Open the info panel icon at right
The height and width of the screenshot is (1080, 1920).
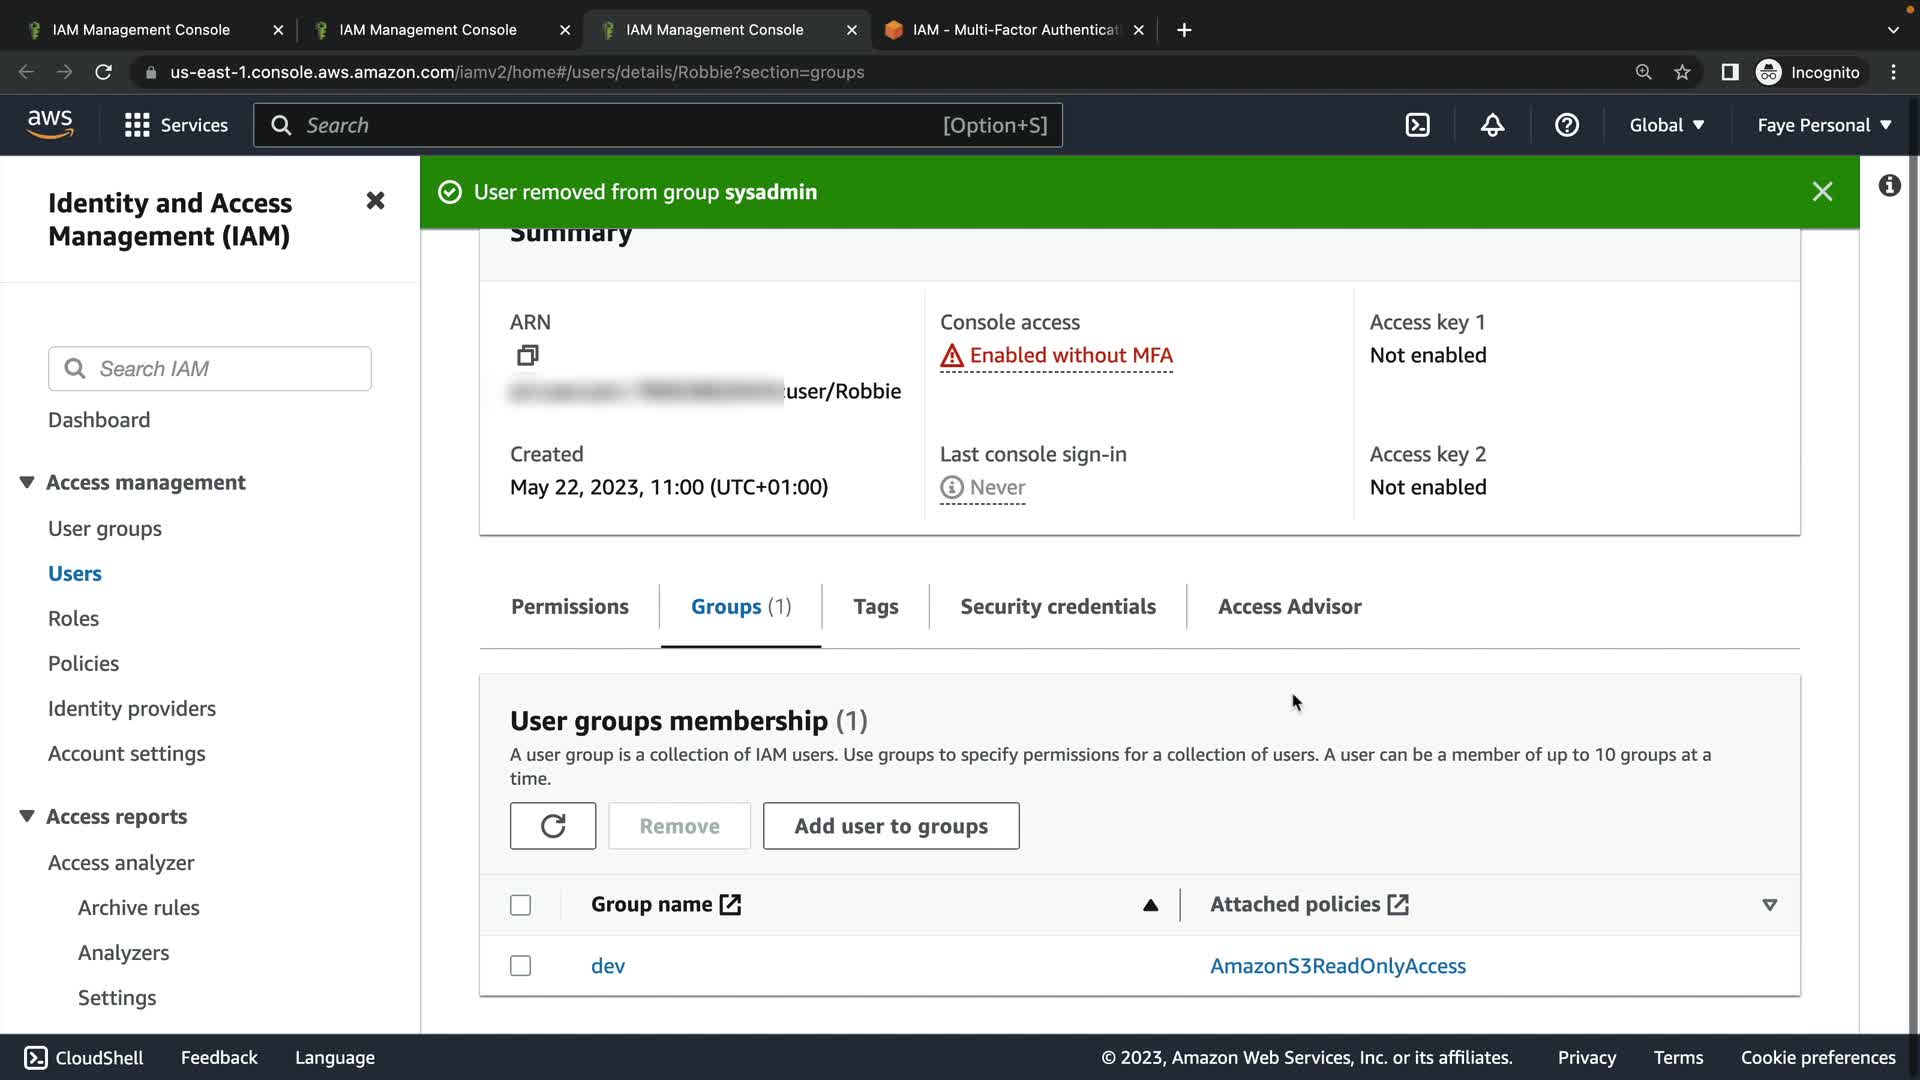(x=1889, y=186)
